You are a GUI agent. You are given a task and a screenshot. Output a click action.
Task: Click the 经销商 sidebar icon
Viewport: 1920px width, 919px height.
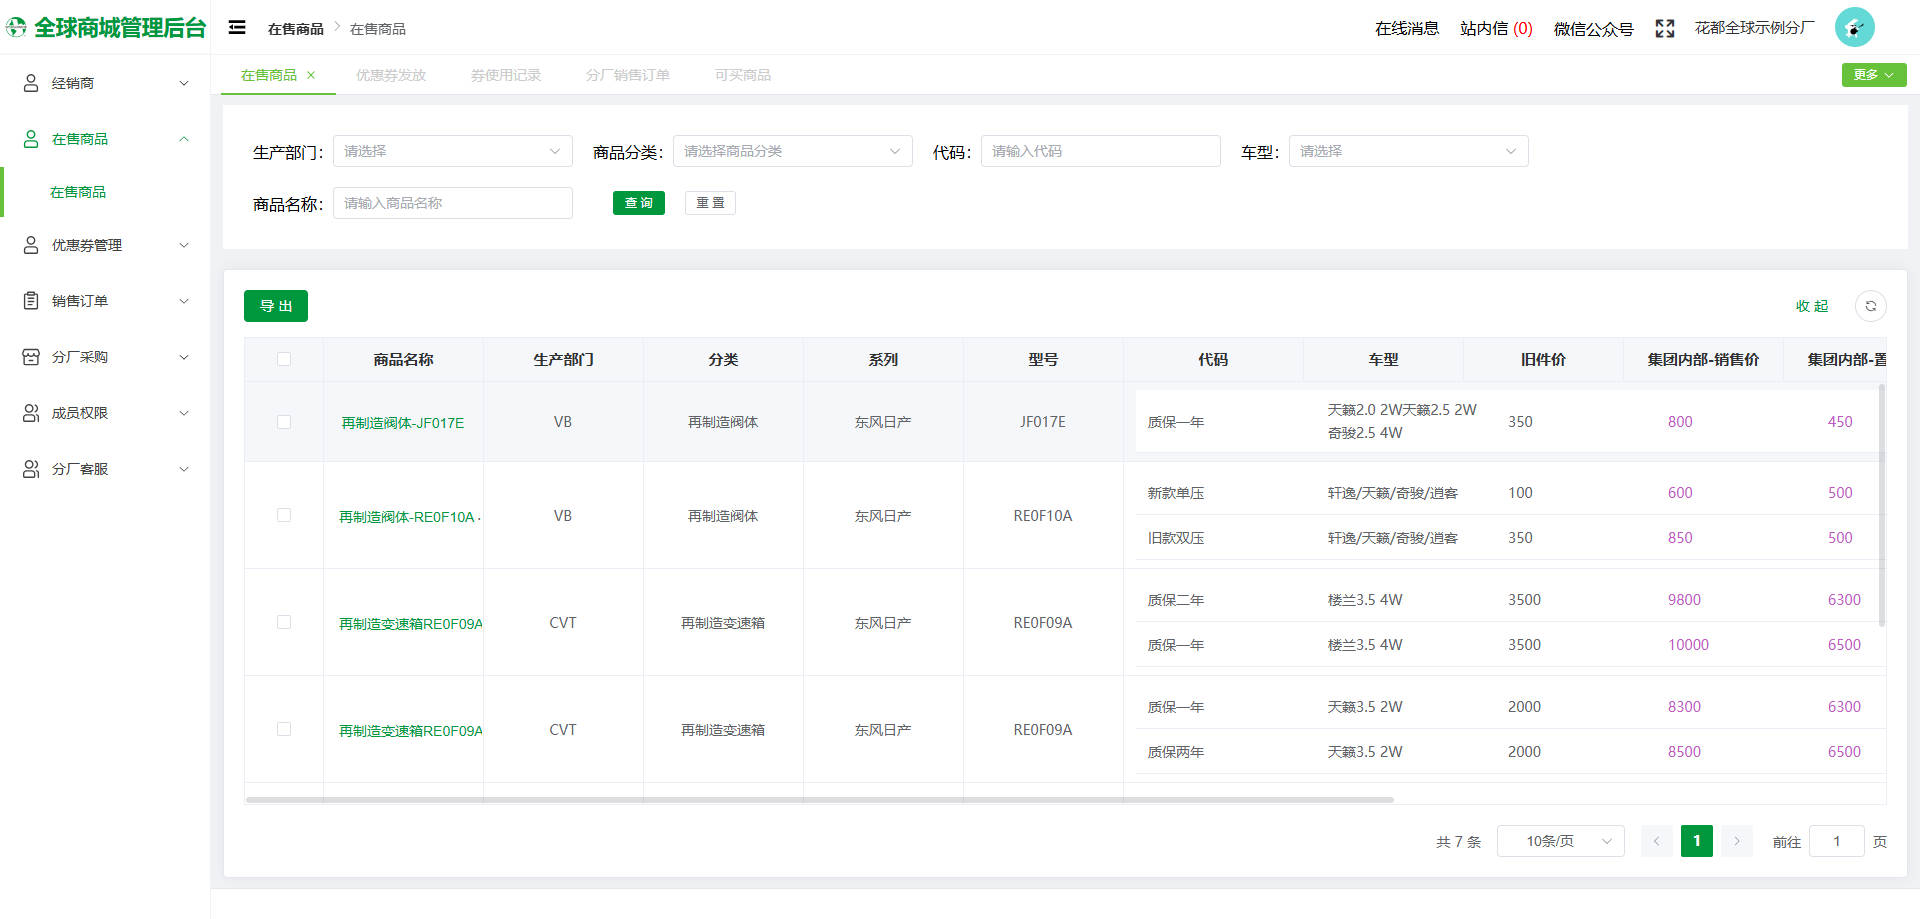coord(31,83)
